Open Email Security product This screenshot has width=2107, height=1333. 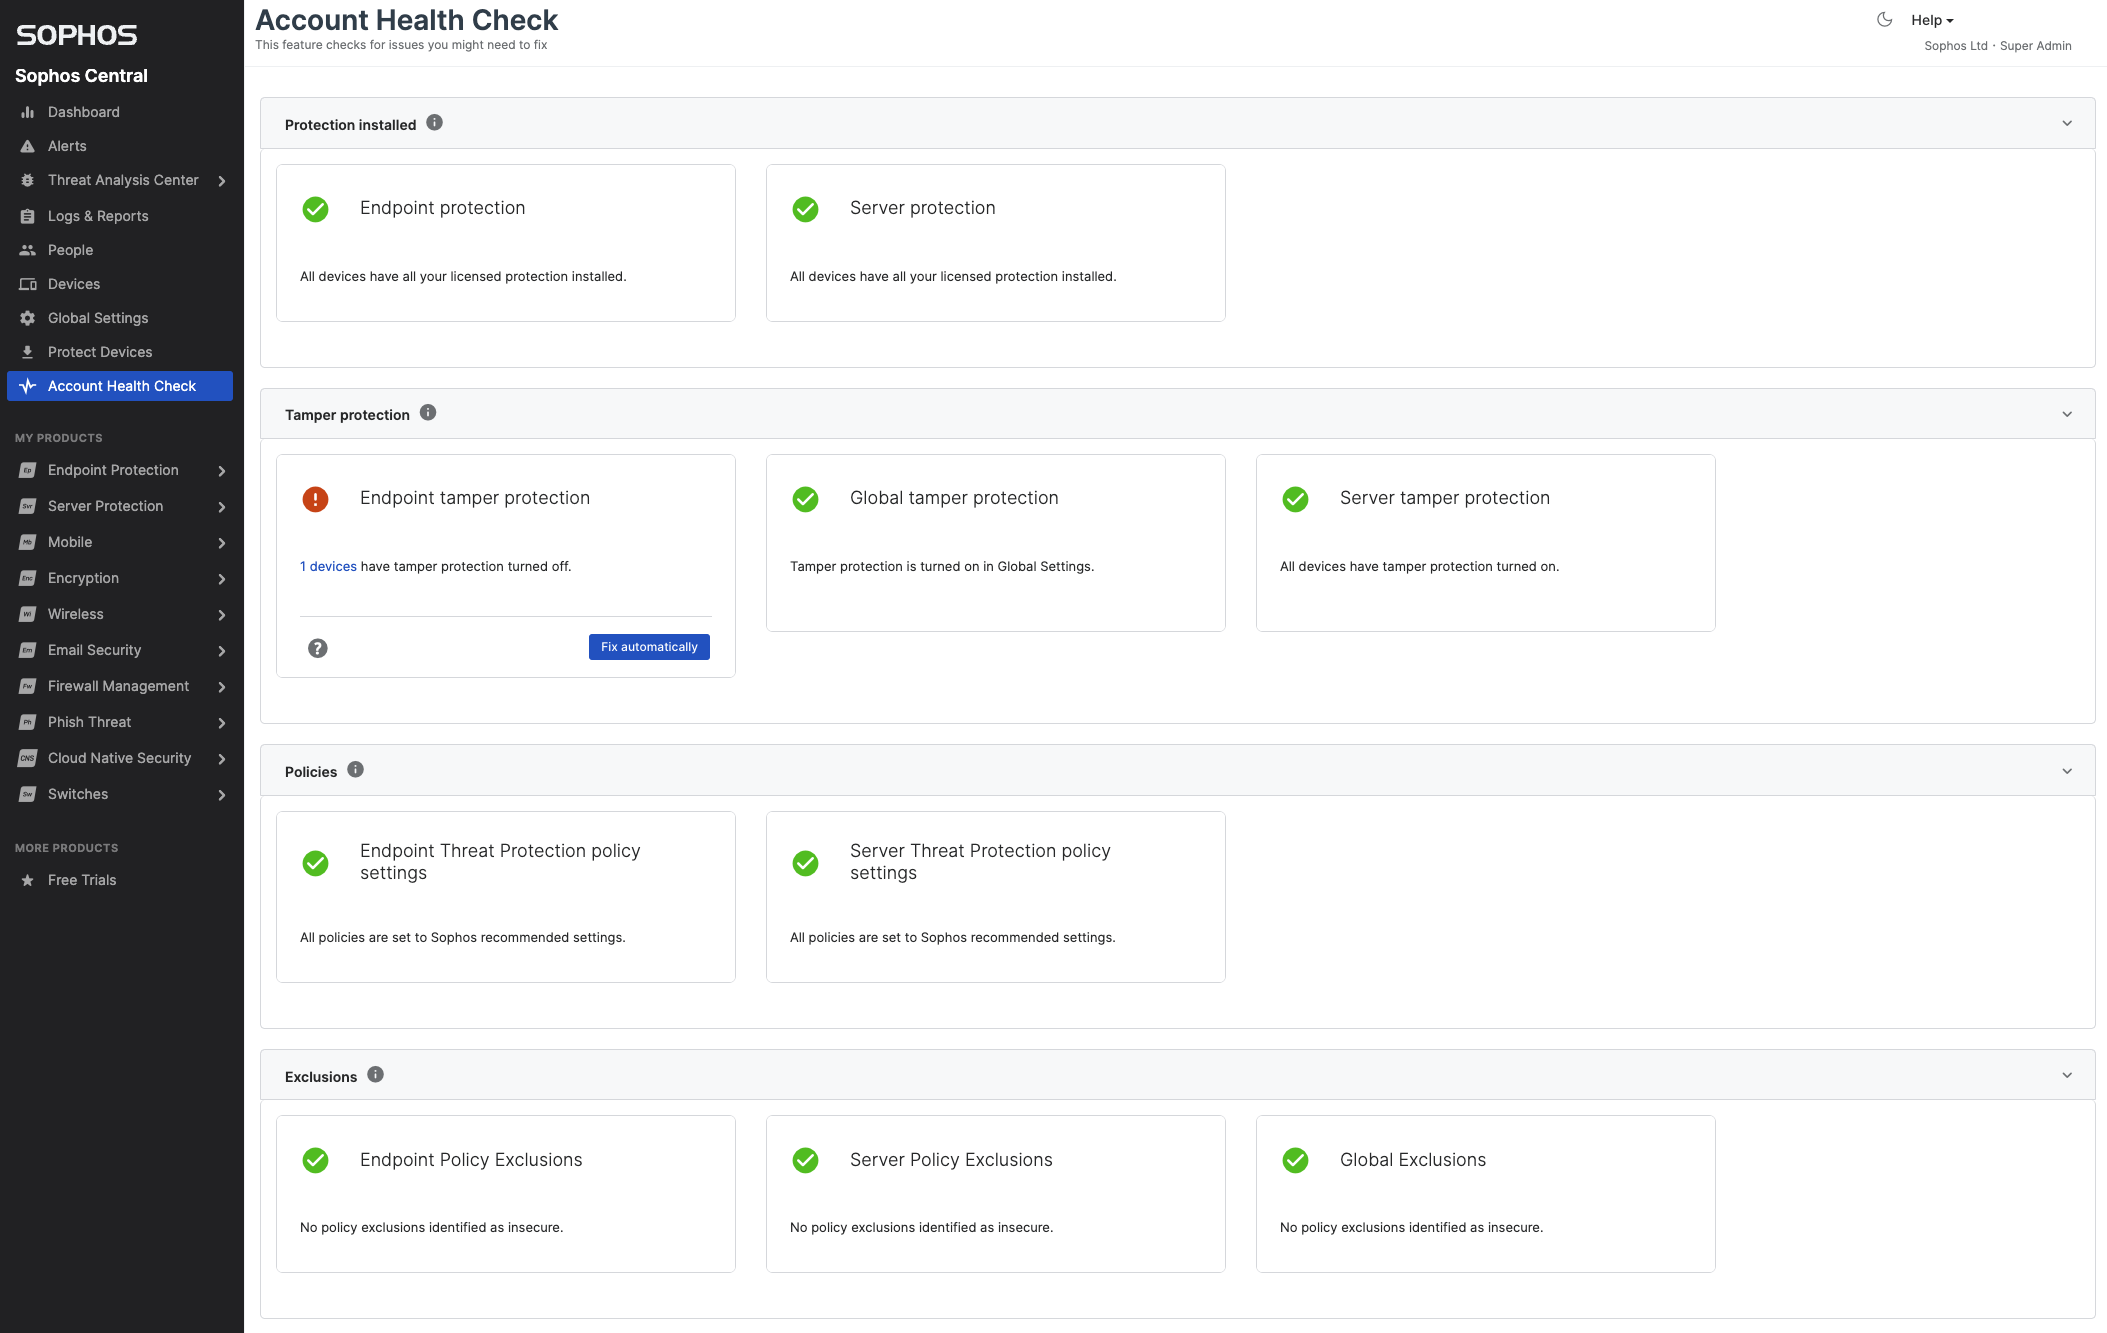94,650
